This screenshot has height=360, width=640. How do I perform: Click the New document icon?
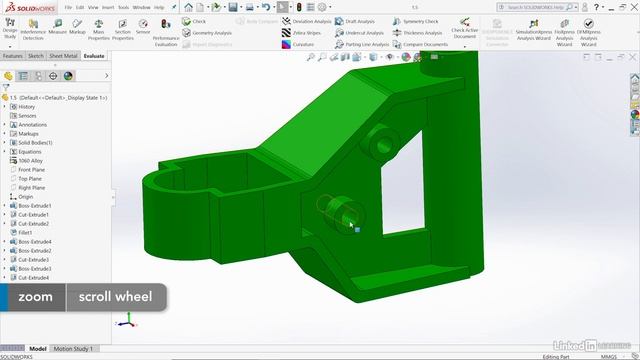pos(200,7)
